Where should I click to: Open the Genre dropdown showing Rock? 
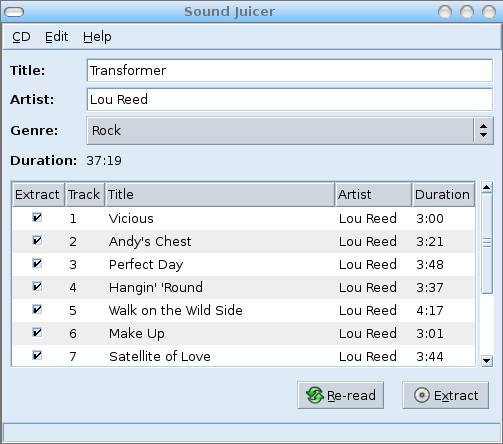[x=289, y=130]
